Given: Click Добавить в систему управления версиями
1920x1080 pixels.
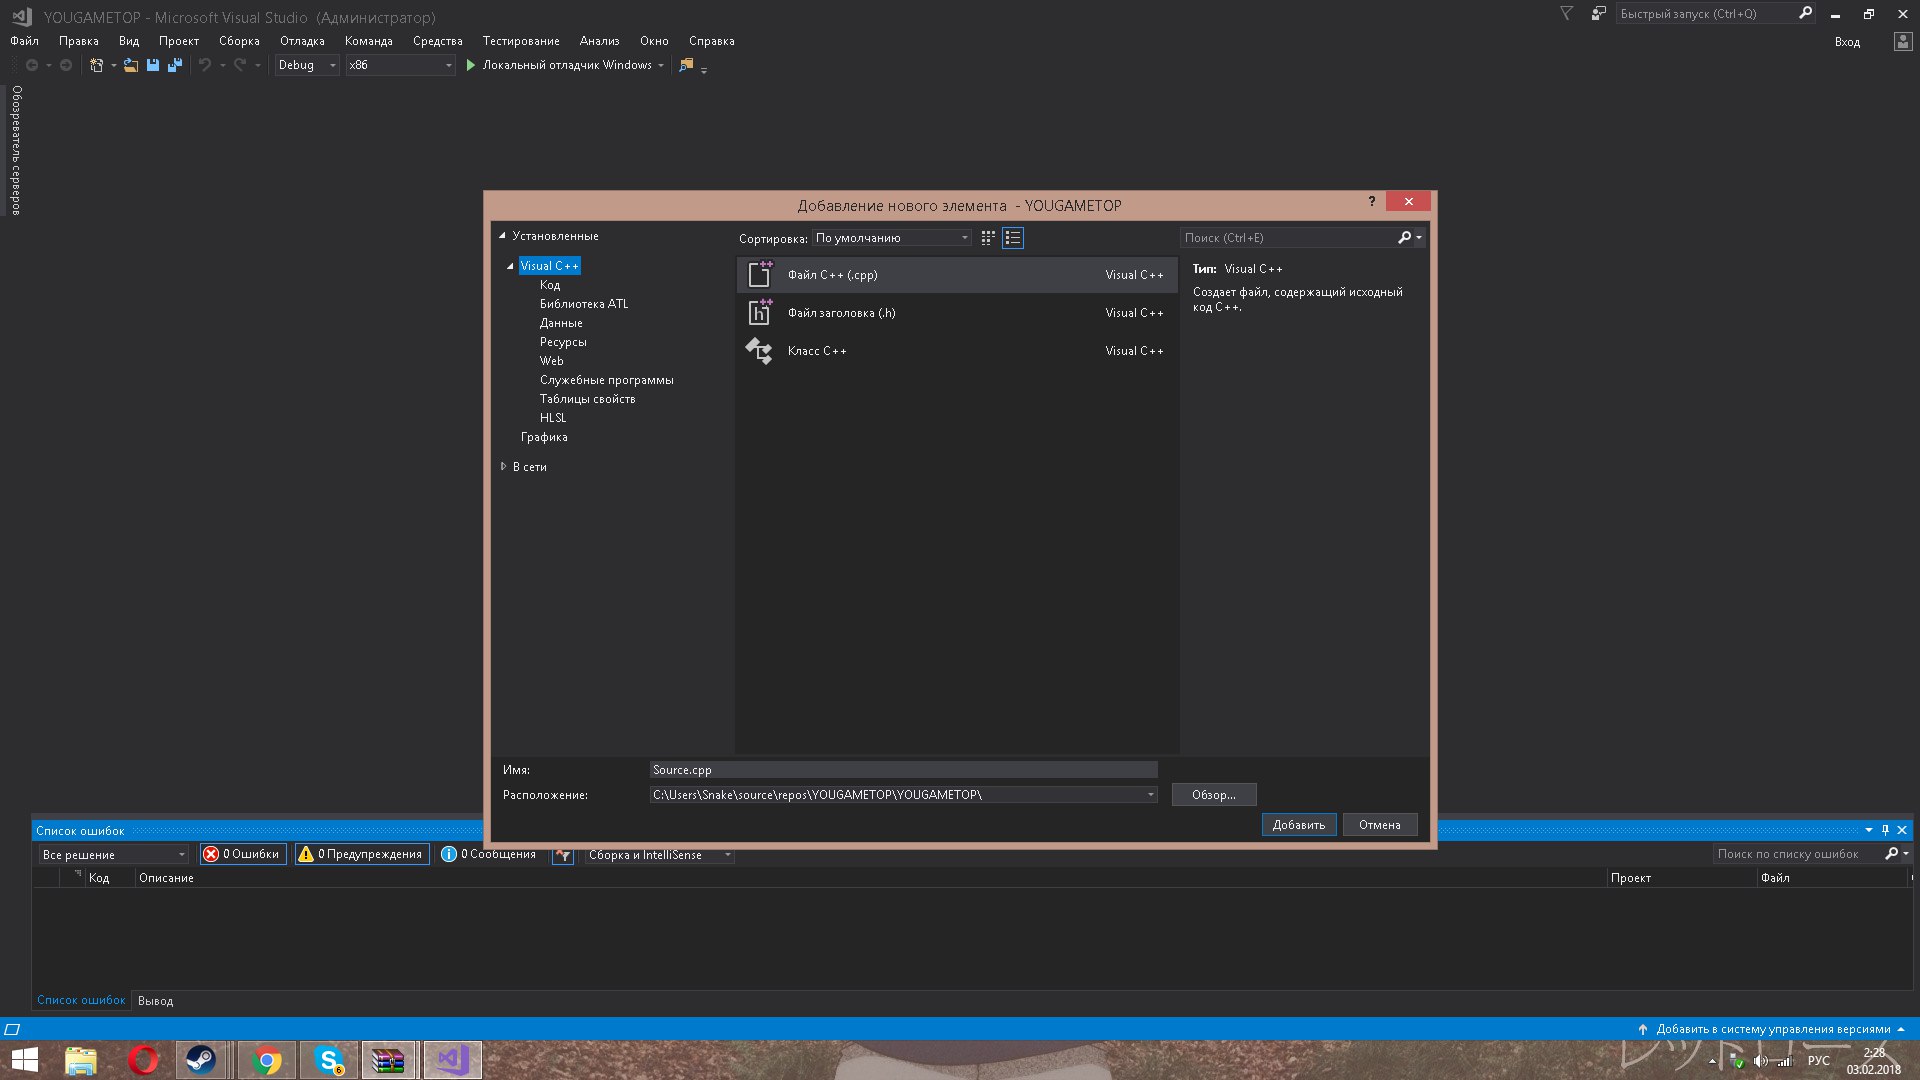Looking at the screenshot, I should coord(1773,1029).
